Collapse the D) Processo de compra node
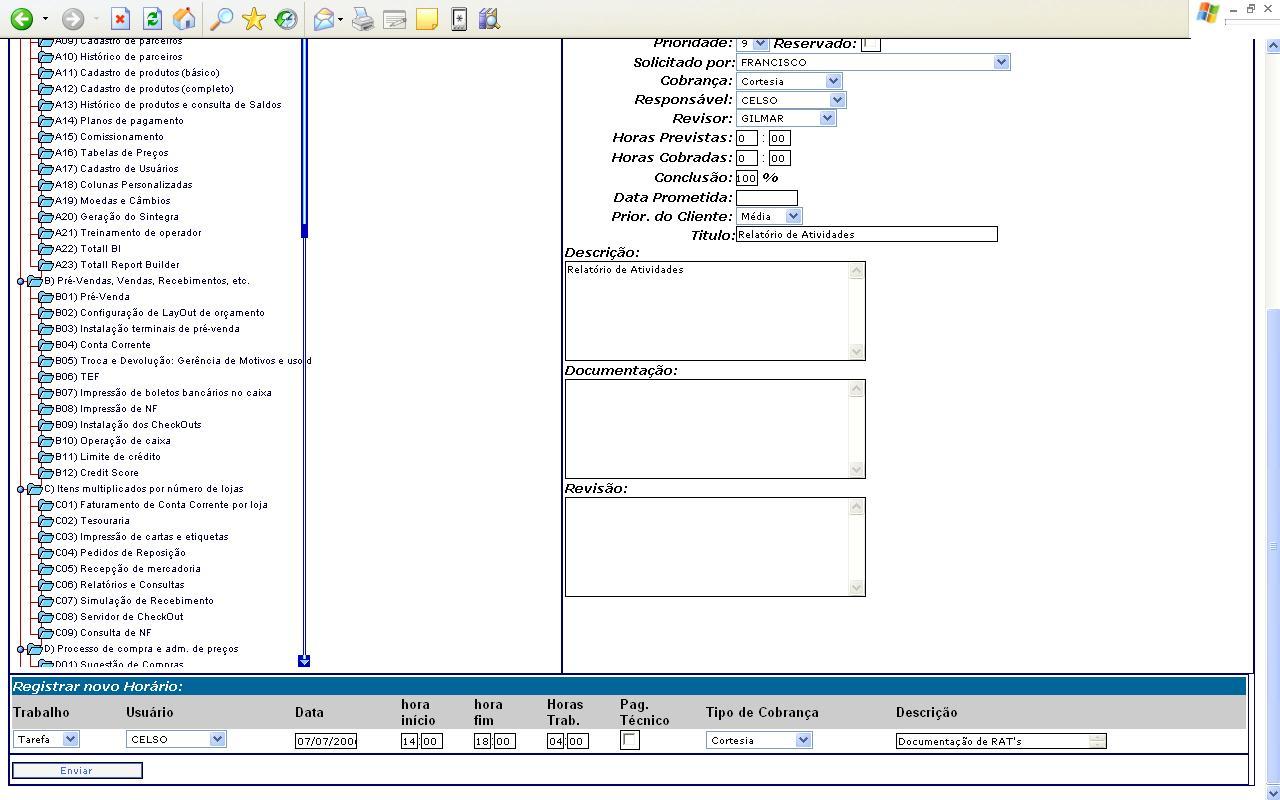This screenshot has width=1280, height=800. 20,649
